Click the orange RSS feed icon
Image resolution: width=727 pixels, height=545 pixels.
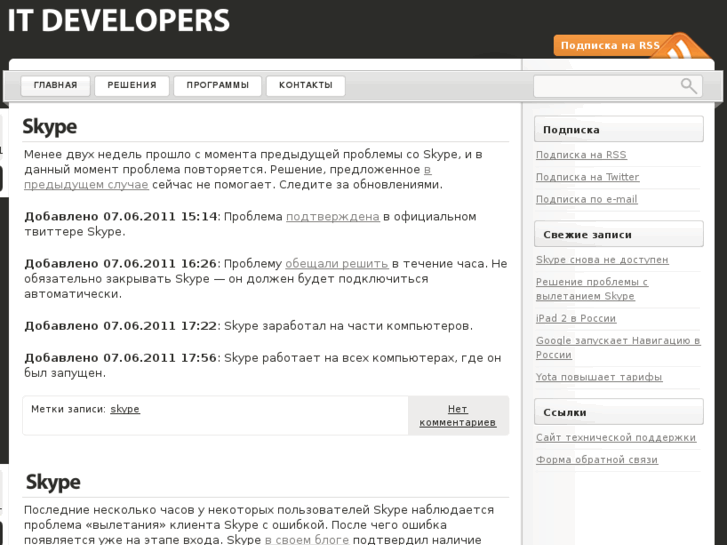[x=680, y=47]
